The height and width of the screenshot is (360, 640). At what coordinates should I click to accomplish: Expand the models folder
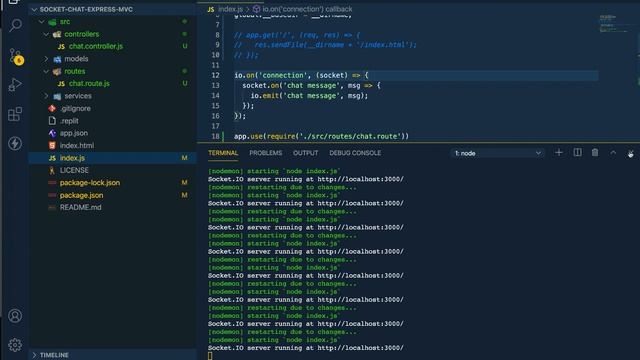(46, 59)
